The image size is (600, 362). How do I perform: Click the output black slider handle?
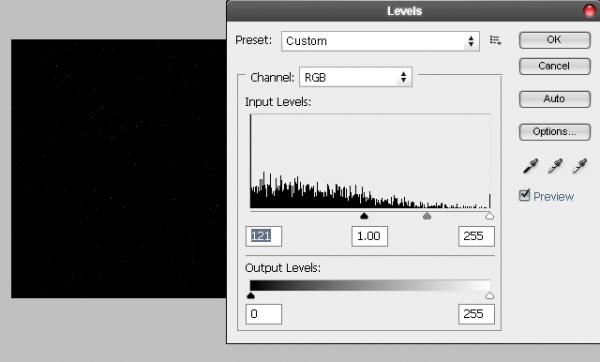251,295
